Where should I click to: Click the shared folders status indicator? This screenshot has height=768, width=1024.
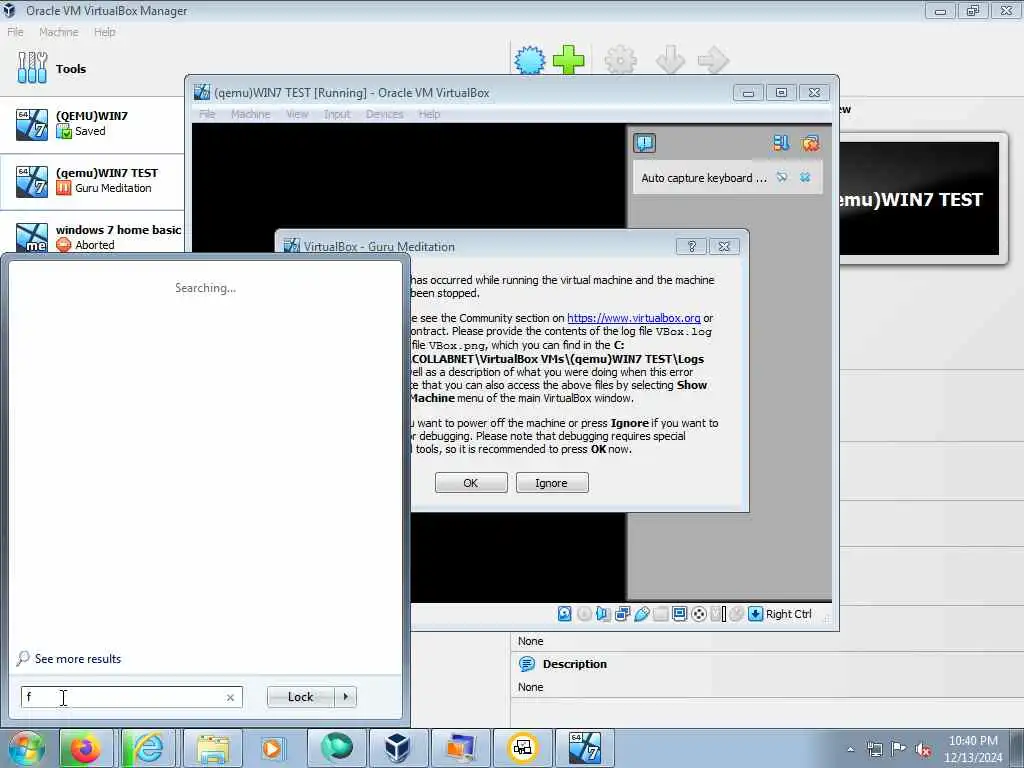click(660, 613)
